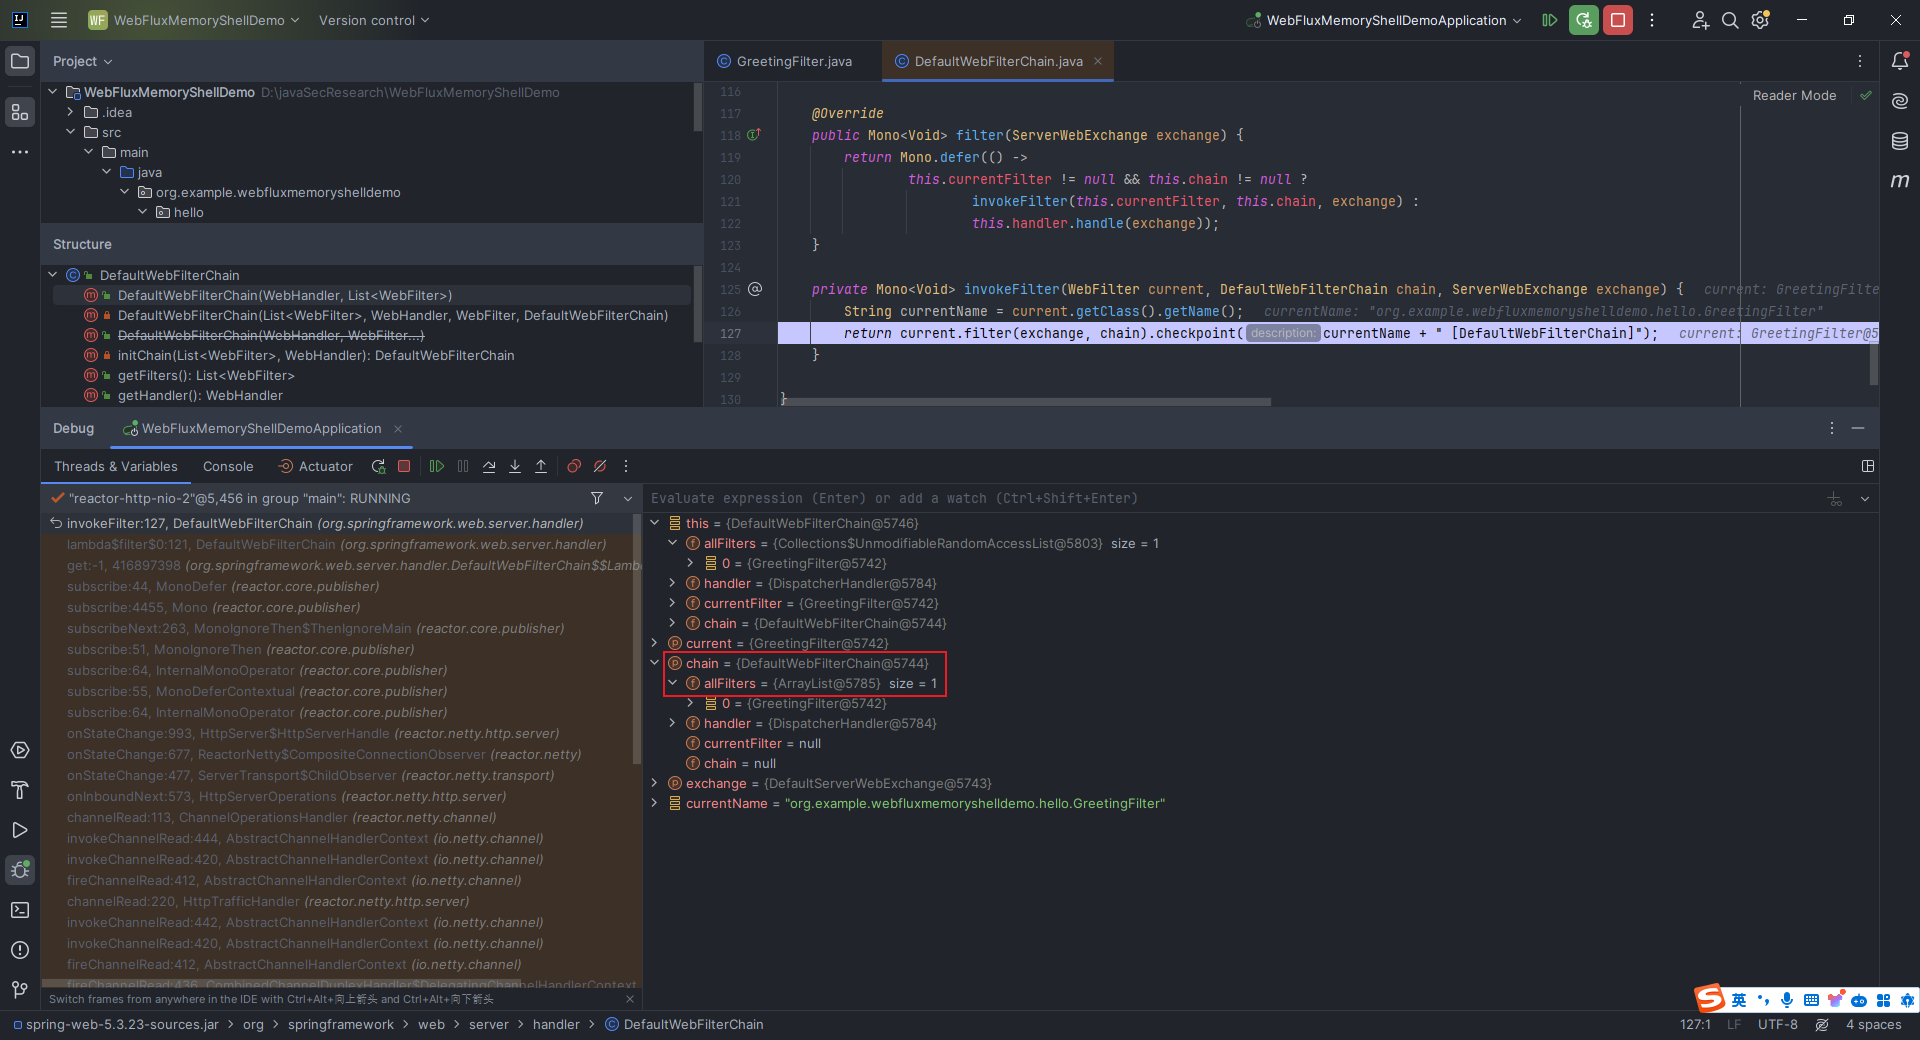The width and height of the screenshot is (1920, 1040).
Task: Open the Services tool window icon
Action: pyautogui.click(x=20, y=750)
